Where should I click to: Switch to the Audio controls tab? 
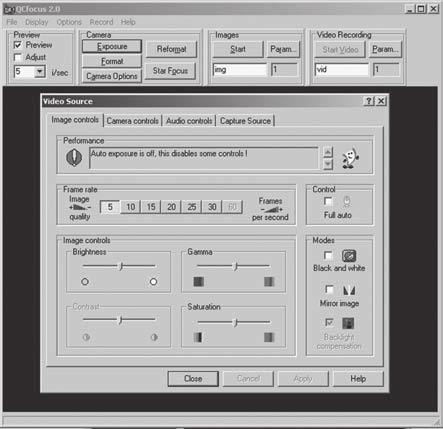[x=189, y=121]
